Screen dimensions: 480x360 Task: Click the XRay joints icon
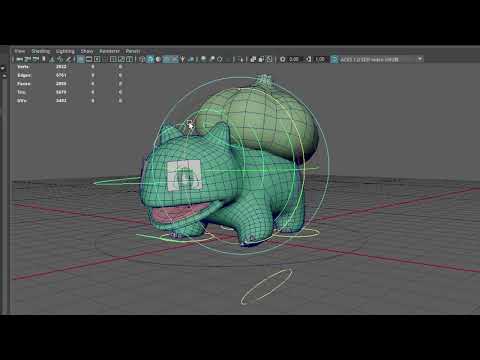[269, 59]
